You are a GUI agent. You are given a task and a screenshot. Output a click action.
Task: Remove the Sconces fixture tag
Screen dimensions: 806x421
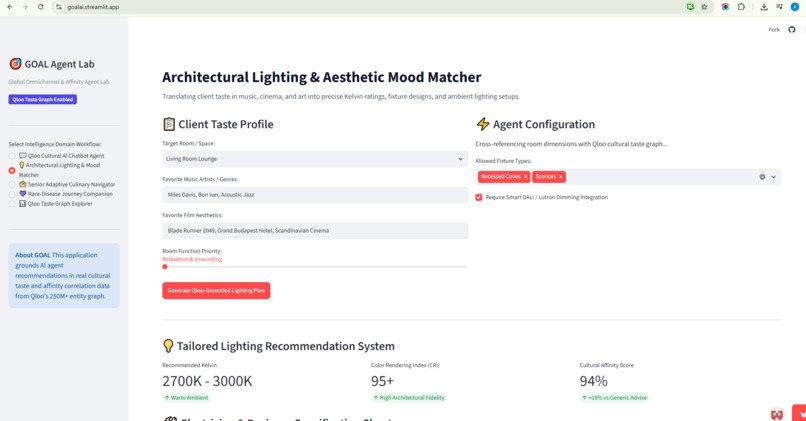(561, 177)
